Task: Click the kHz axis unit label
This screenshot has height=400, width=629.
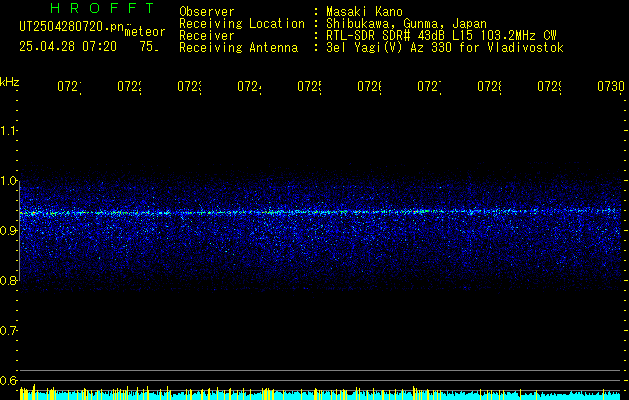Action: pos(9,82)
